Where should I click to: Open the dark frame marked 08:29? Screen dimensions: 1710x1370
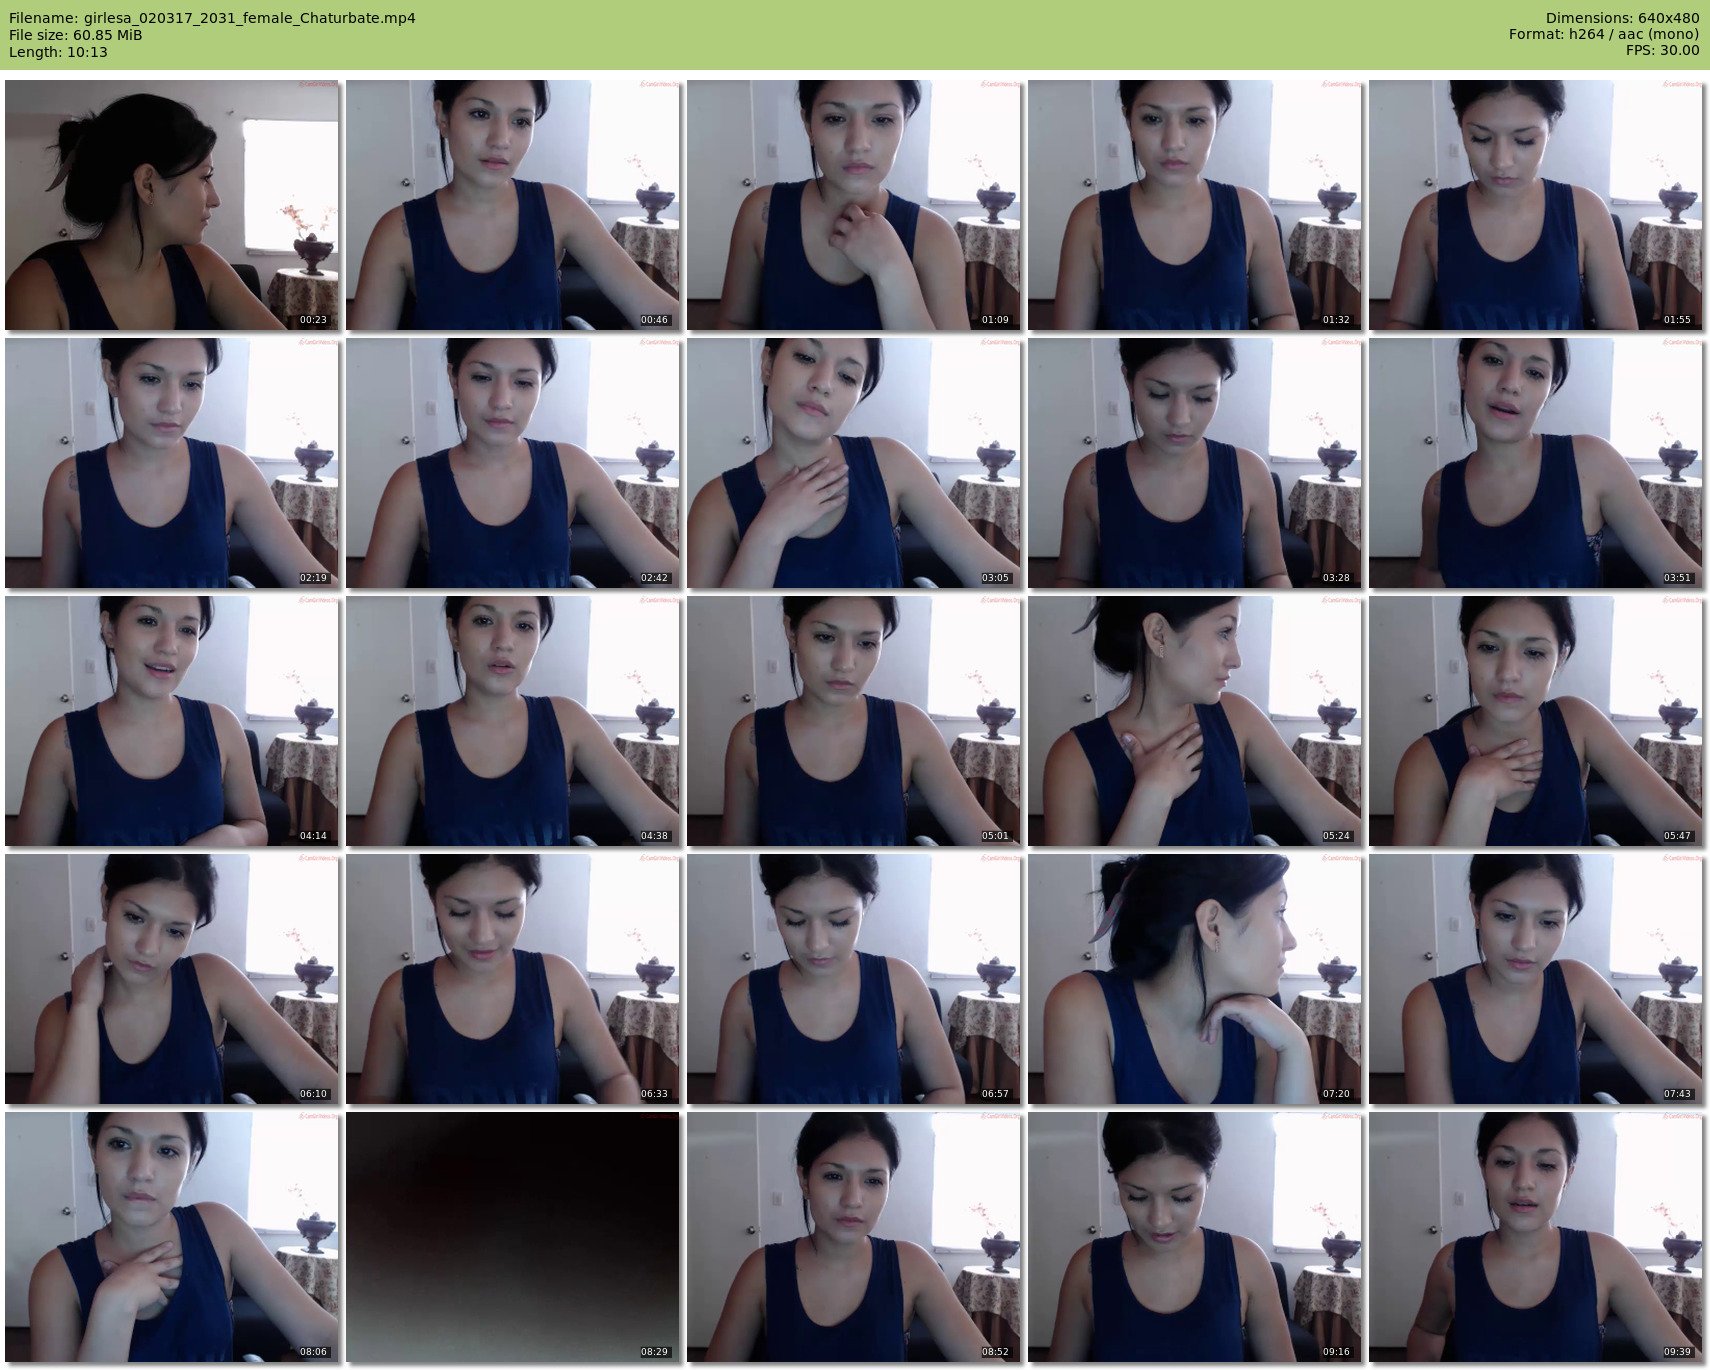tap(513, 1237)
